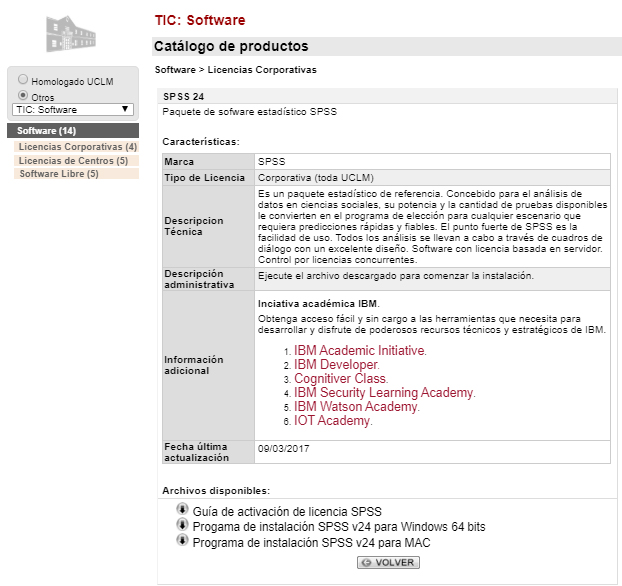The height and width of the screenshot is (586, 622).
Task: Download icon for SPSS v24 MAC installer
Action: (x=182, y=540)
